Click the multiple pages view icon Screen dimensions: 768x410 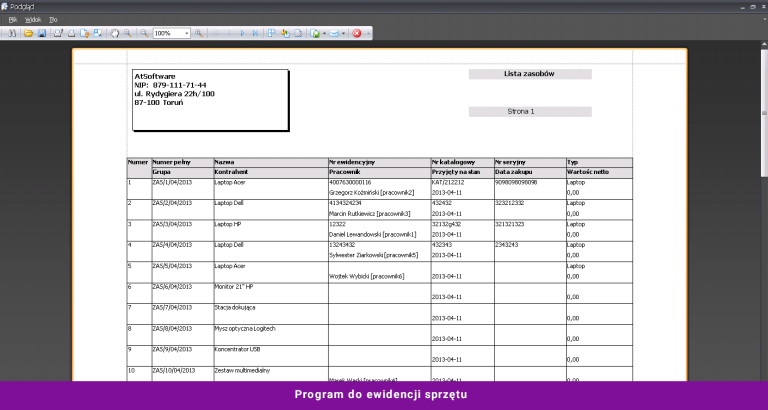(272, 33)
